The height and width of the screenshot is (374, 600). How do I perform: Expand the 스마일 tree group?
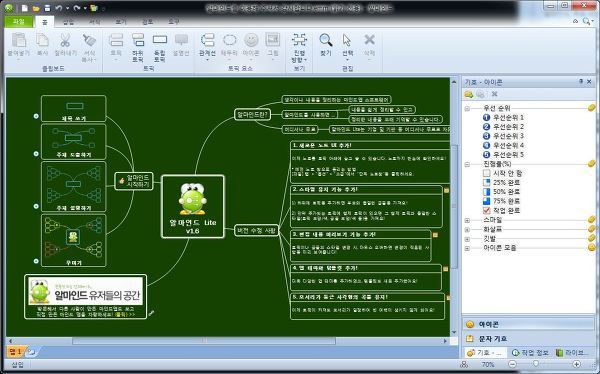click(x=467, y=220)
